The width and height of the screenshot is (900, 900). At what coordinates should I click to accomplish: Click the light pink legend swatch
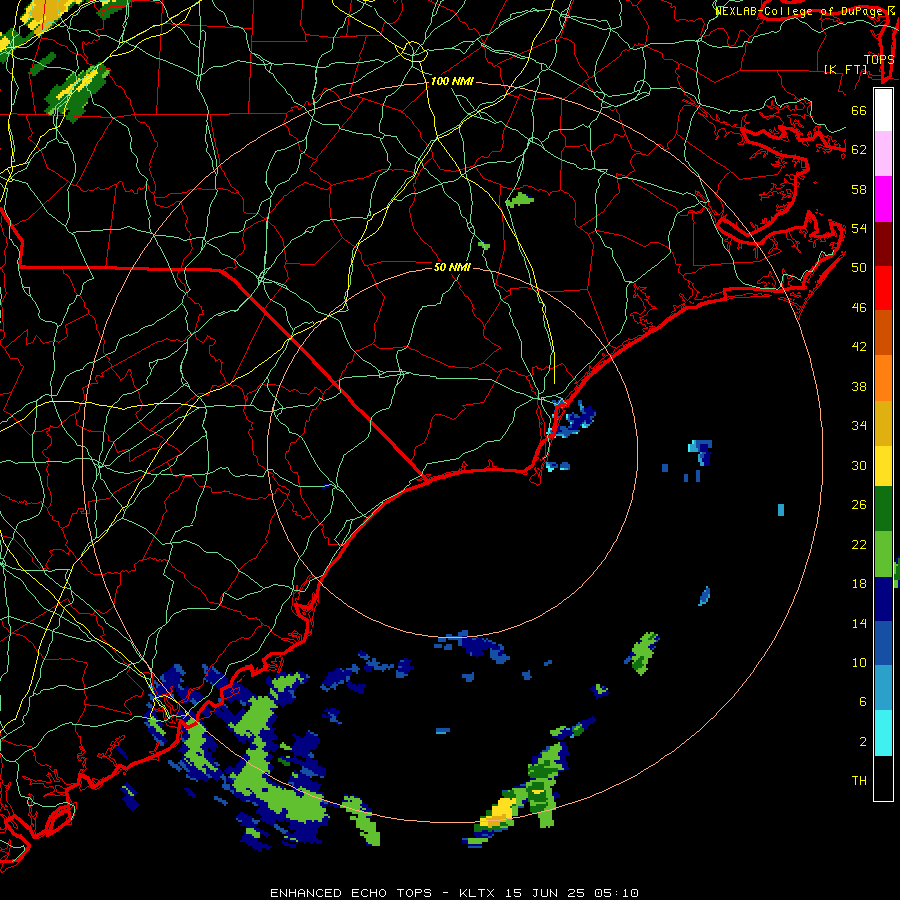click(x=883, y=153)
